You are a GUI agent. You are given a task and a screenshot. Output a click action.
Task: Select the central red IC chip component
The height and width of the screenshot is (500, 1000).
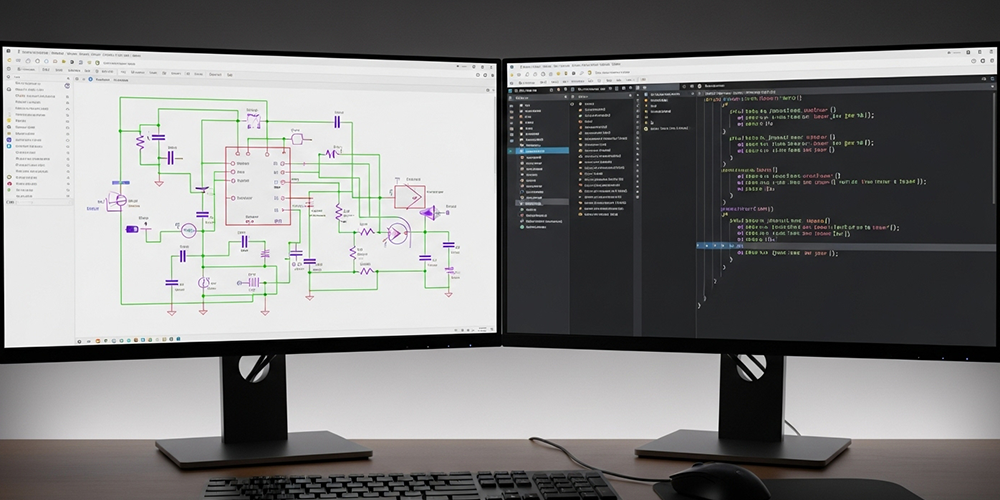(257, 185)
